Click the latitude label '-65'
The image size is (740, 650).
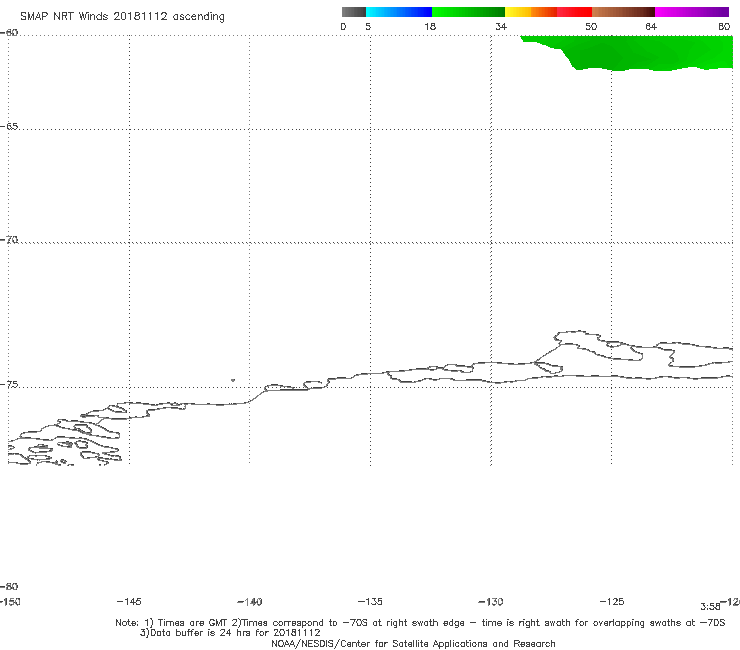[9, 127]
